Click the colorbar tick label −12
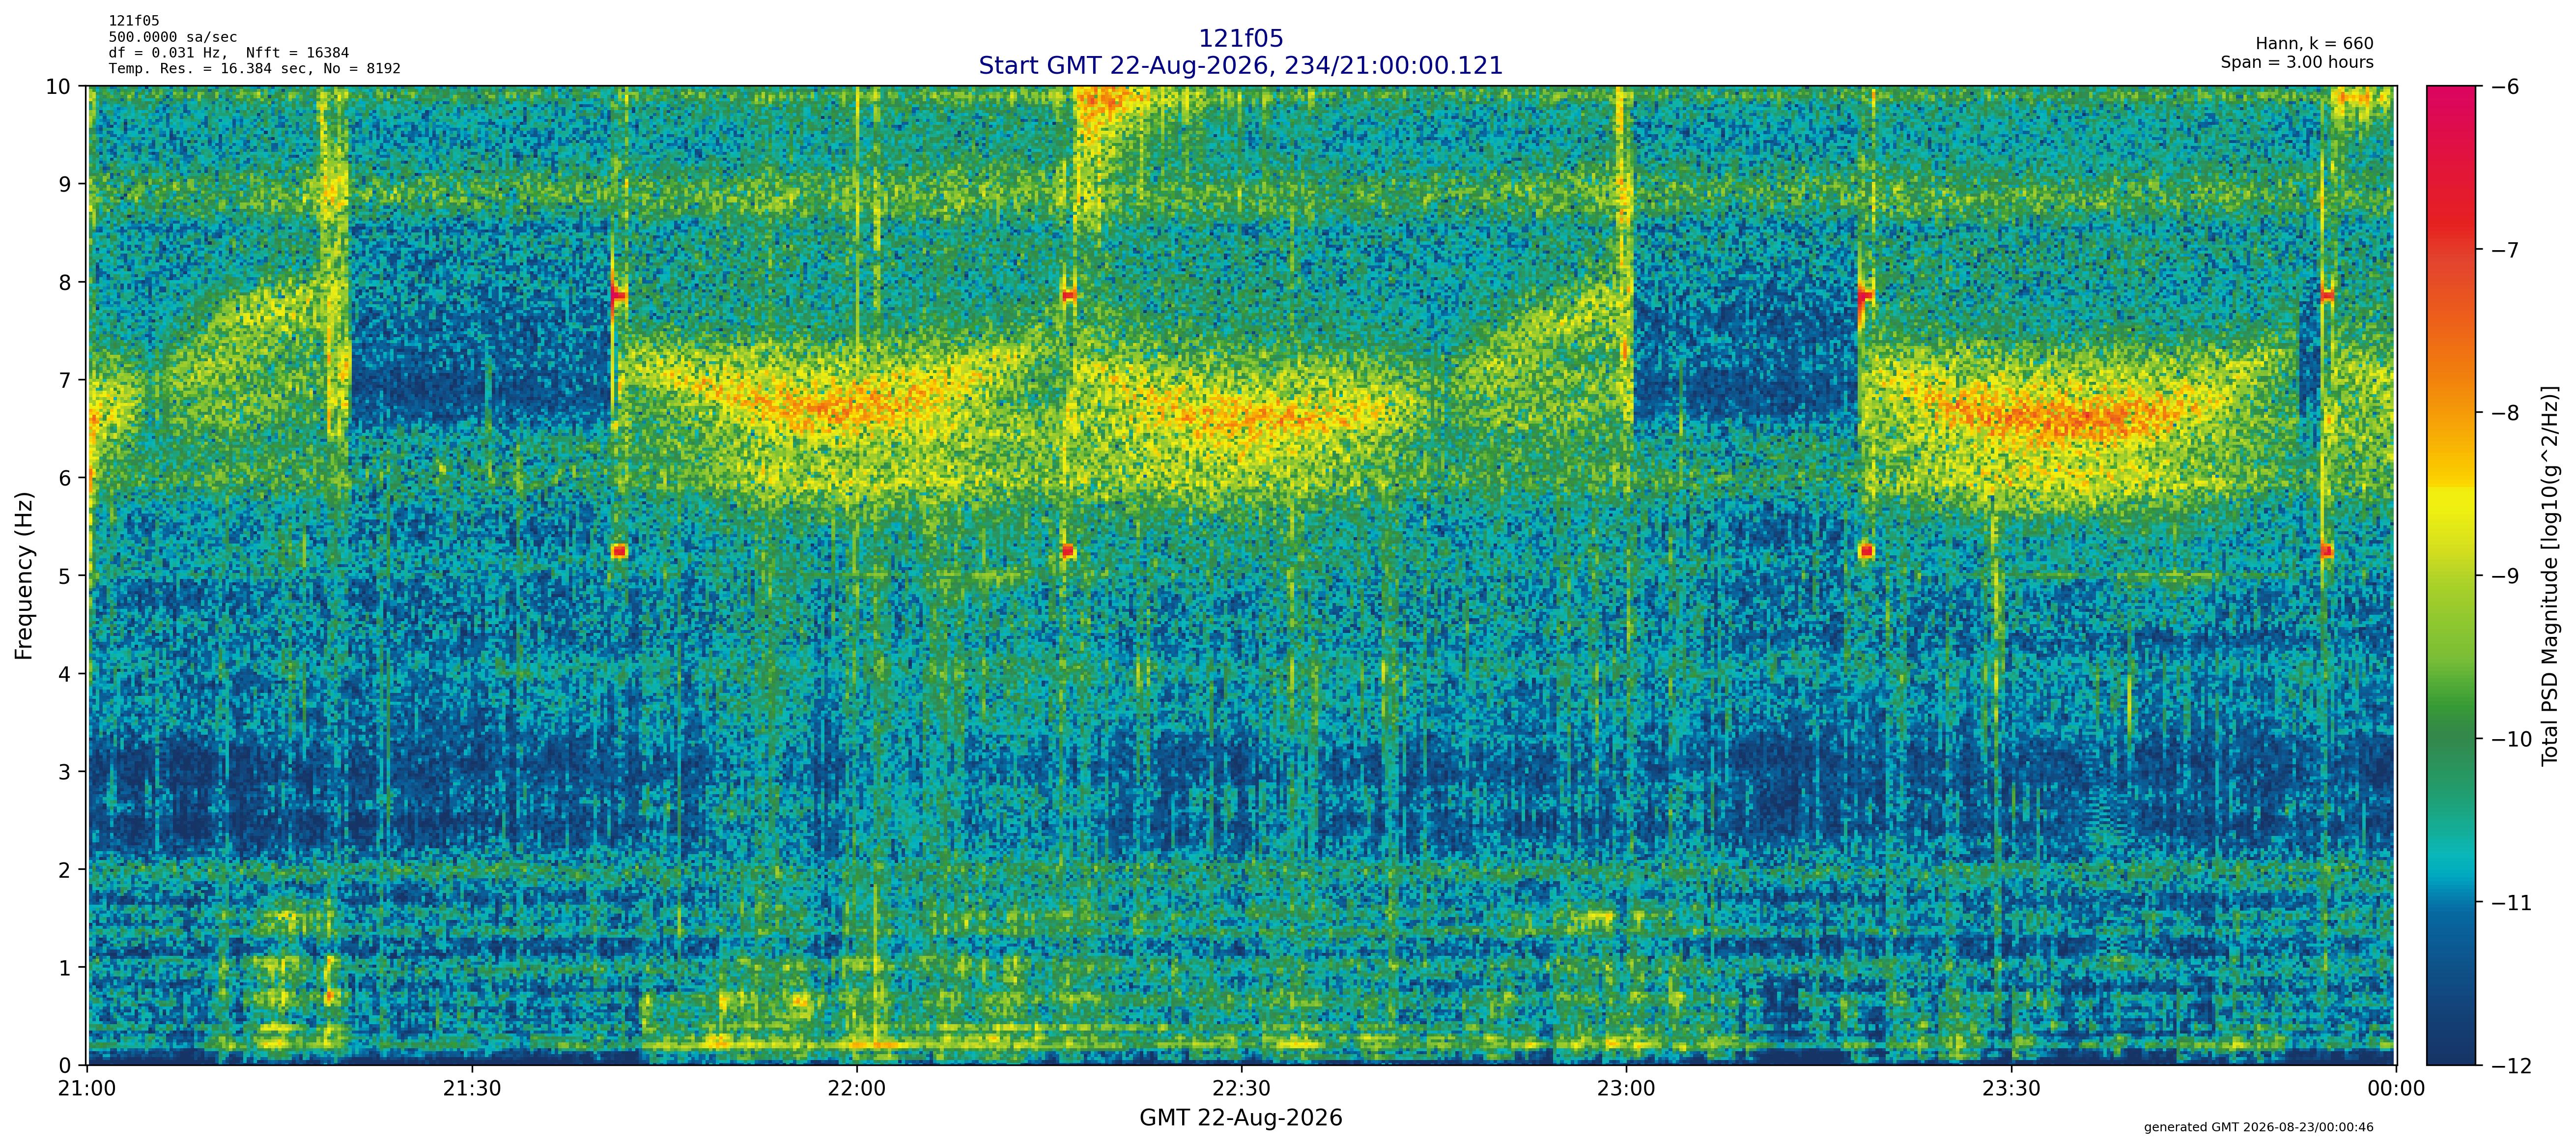2576x1148 pixels. pos(2511,1066)
